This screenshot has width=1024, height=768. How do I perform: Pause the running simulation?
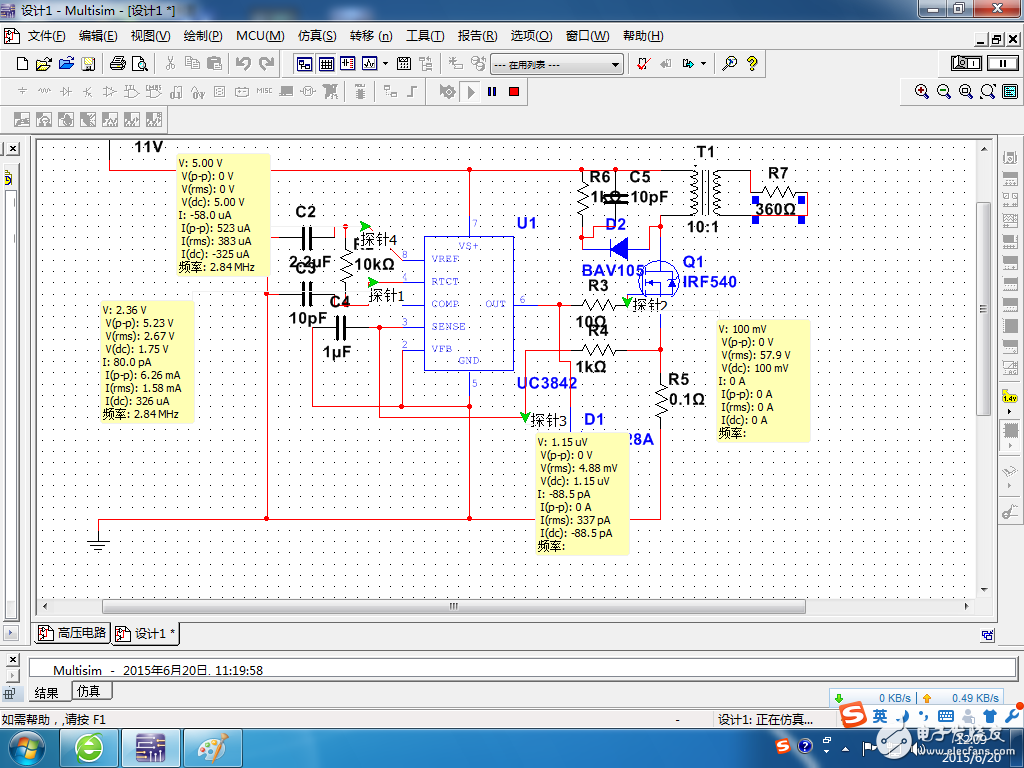492,92
